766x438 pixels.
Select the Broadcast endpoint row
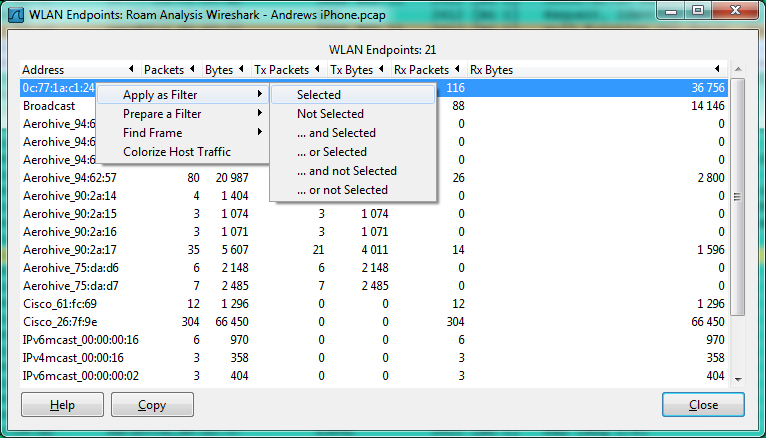[374, 106]
